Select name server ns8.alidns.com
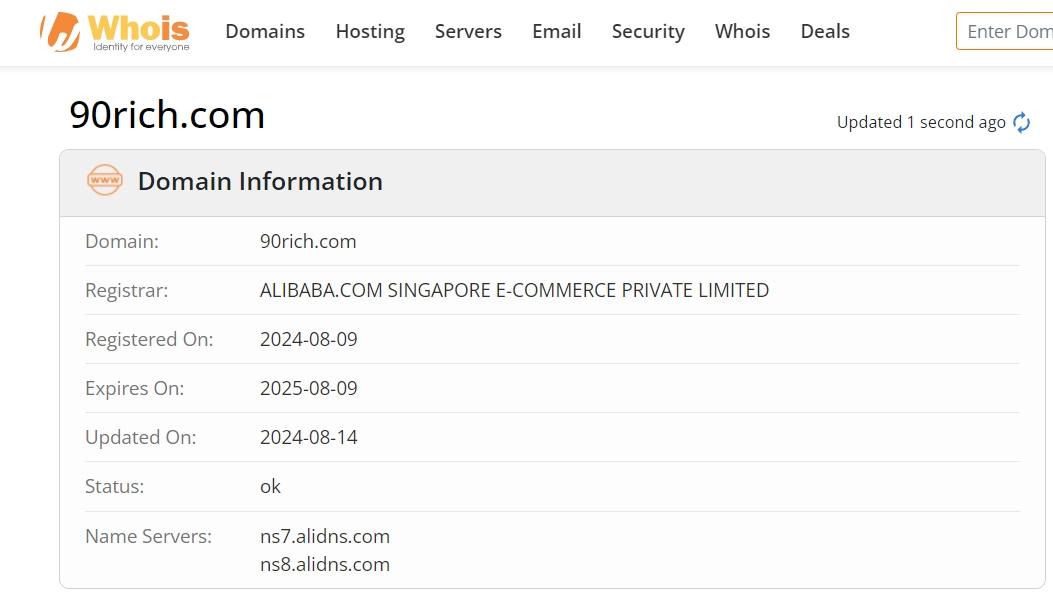 coord(325,564)
